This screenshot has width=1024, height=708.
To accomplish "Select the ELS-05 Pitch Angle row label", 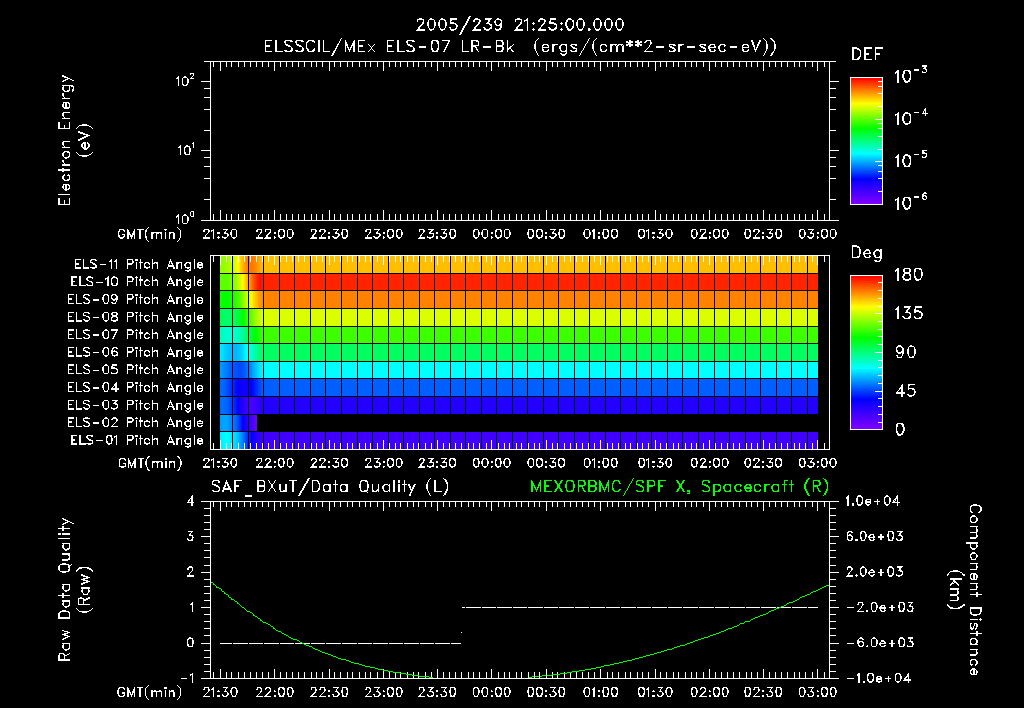I will click(135, 370).
